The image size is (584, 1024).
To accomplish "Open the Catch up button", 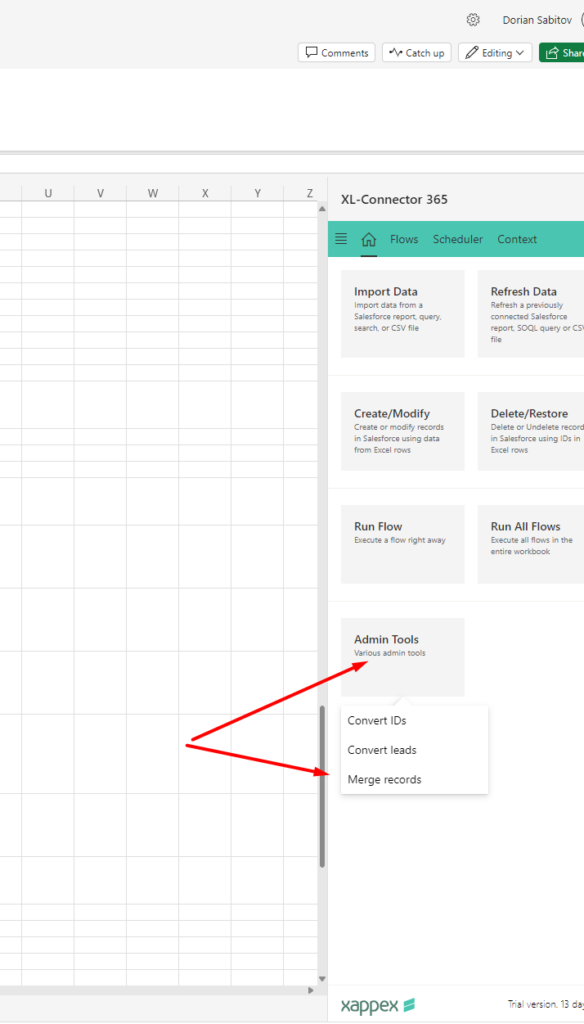I will click(417, 53).
